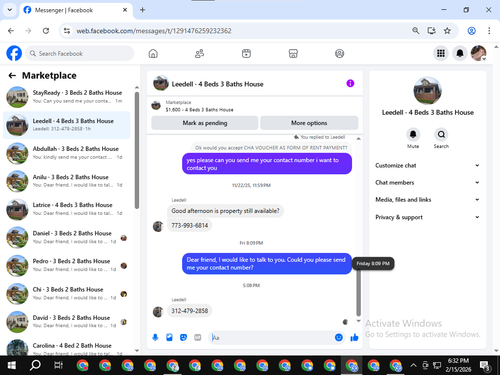
Task: Select the Messenger | Facebook browser tab
Action: pos(76,10)
